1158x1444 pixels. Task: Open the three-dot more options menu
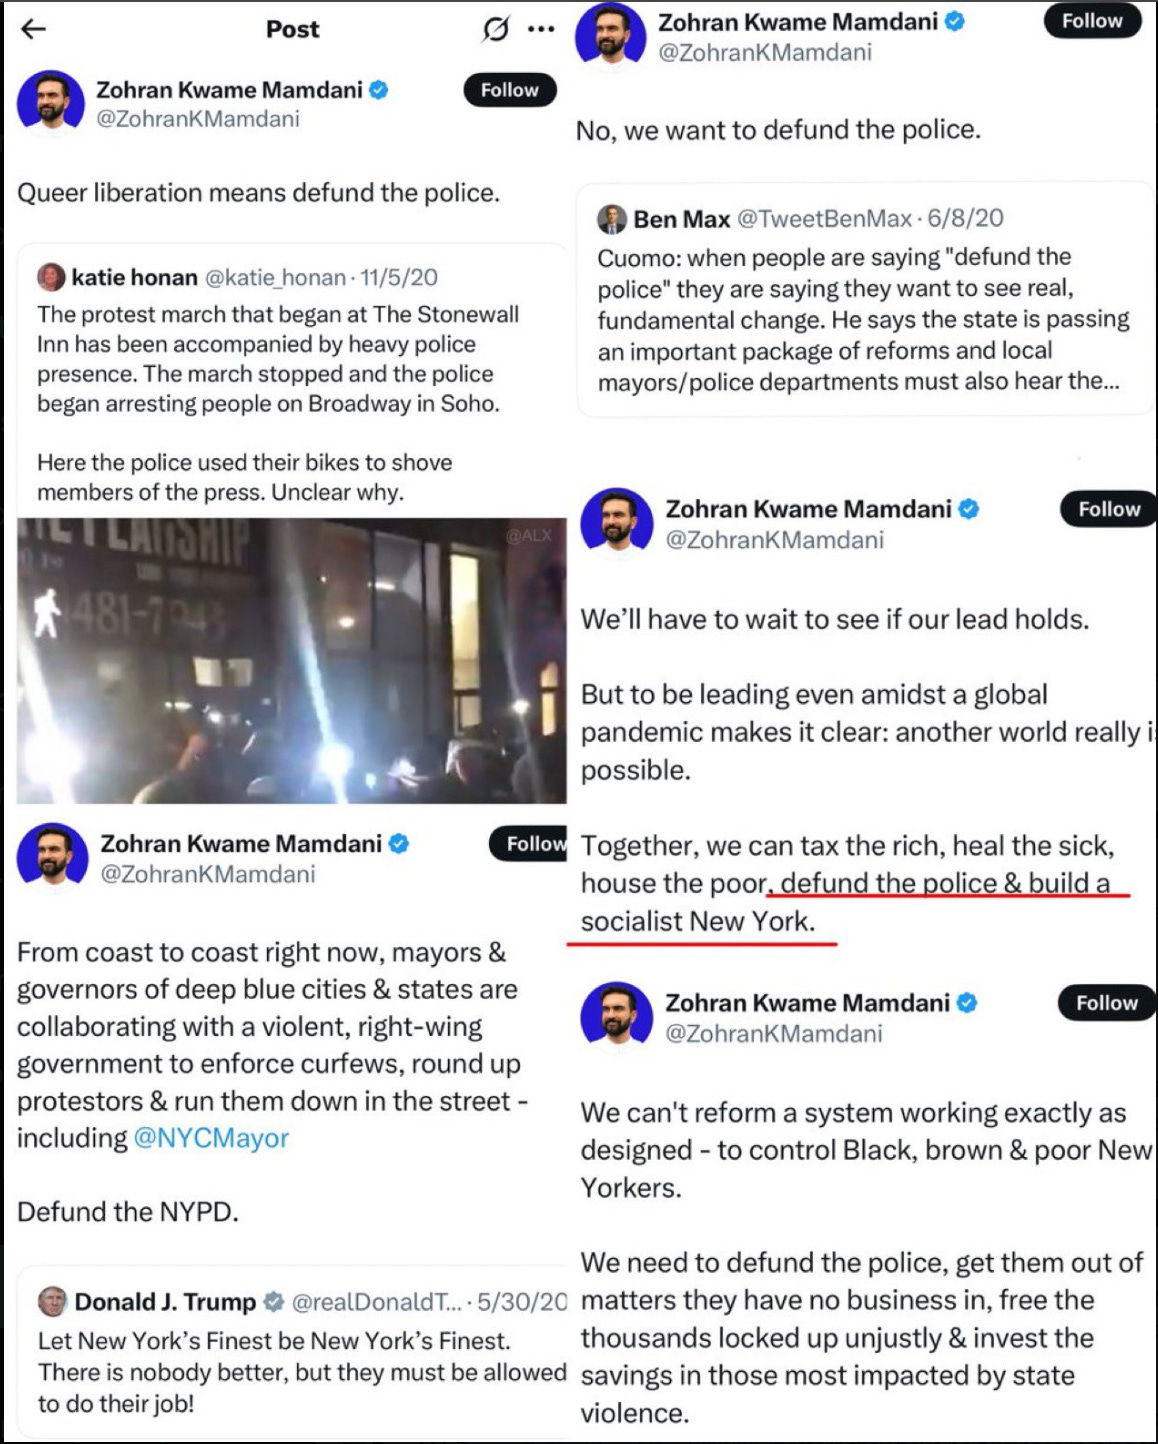click(x=541, y=29)
